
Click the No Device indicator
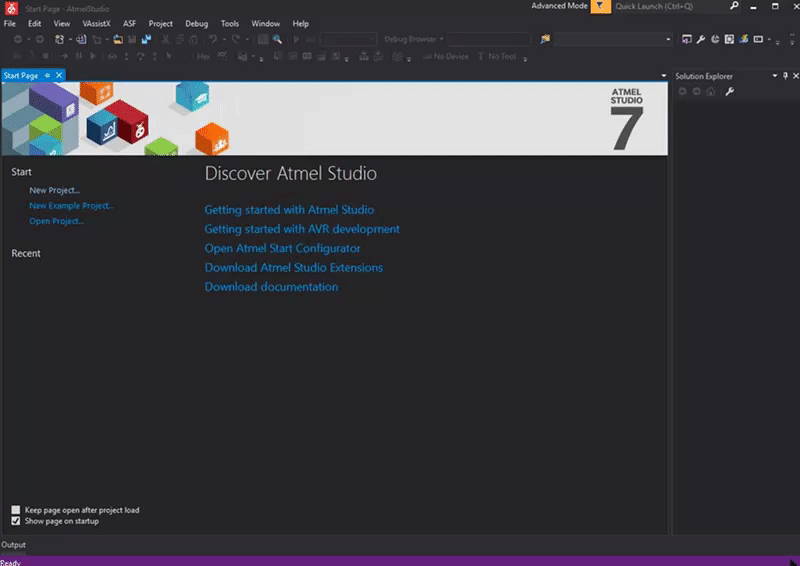445,57
